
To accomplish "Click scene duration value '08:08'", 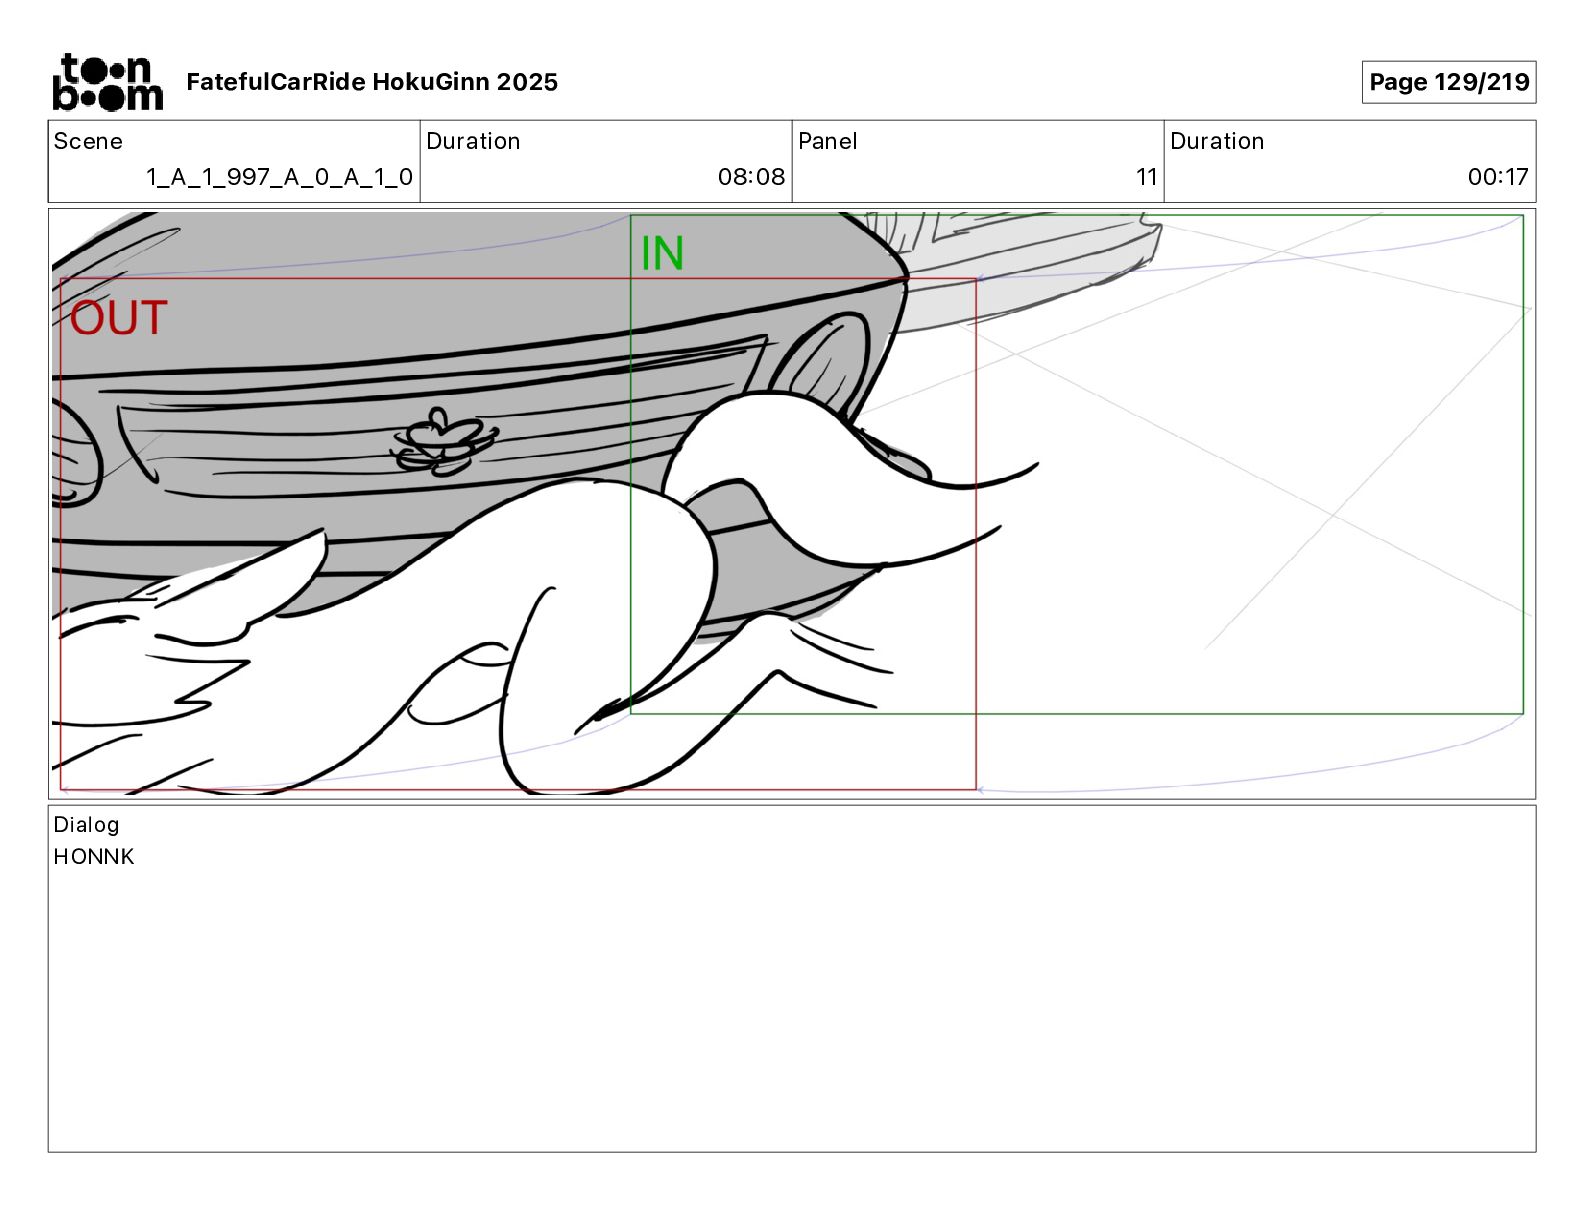I will (x=751, y=177).
